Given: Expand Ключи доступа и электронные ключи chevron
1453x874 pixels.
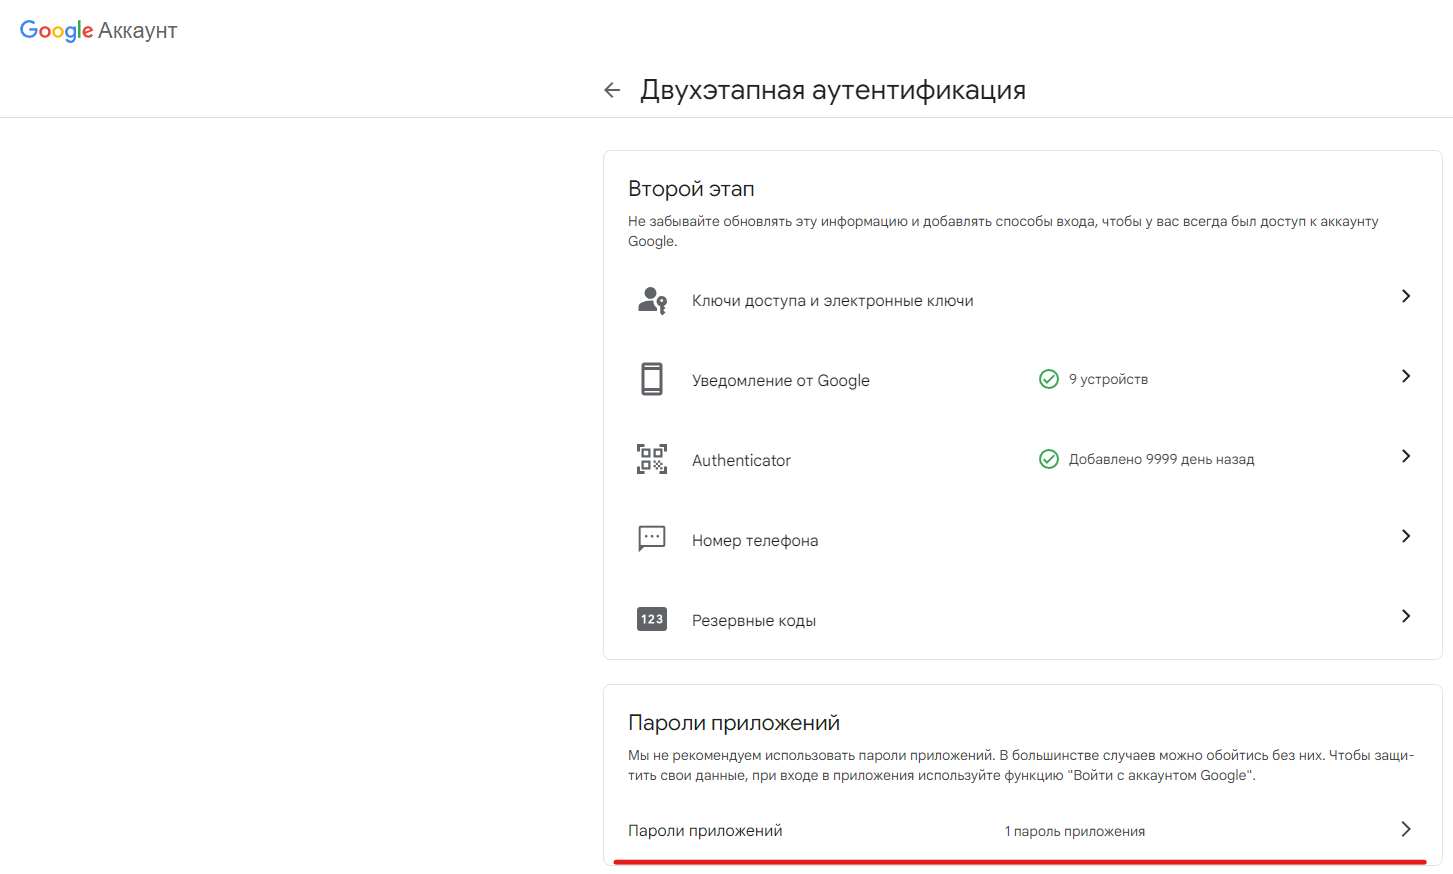Looking at the screenshot, I should 1406,296.
